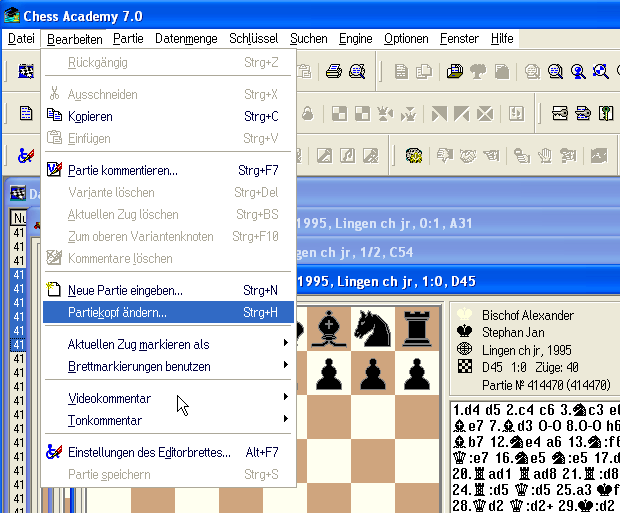The image size is (620, 513).
Task: Click the grayed 'Kommentare löschen' menu entry
Action: 168,258
